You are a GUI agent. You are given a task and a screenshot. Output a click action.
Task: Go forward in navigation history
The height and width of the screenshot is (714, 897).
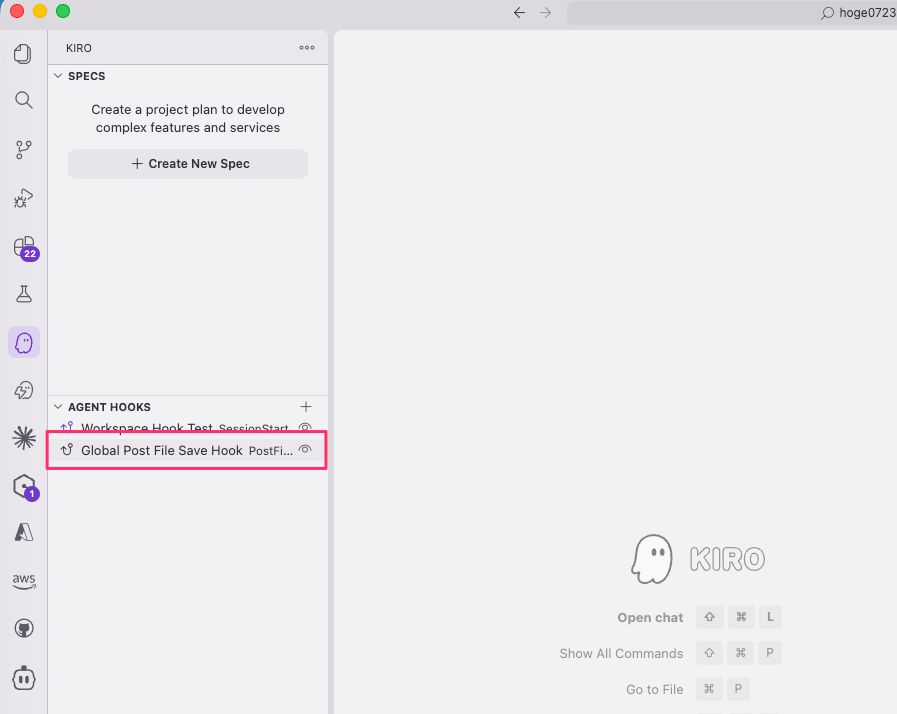546,13
